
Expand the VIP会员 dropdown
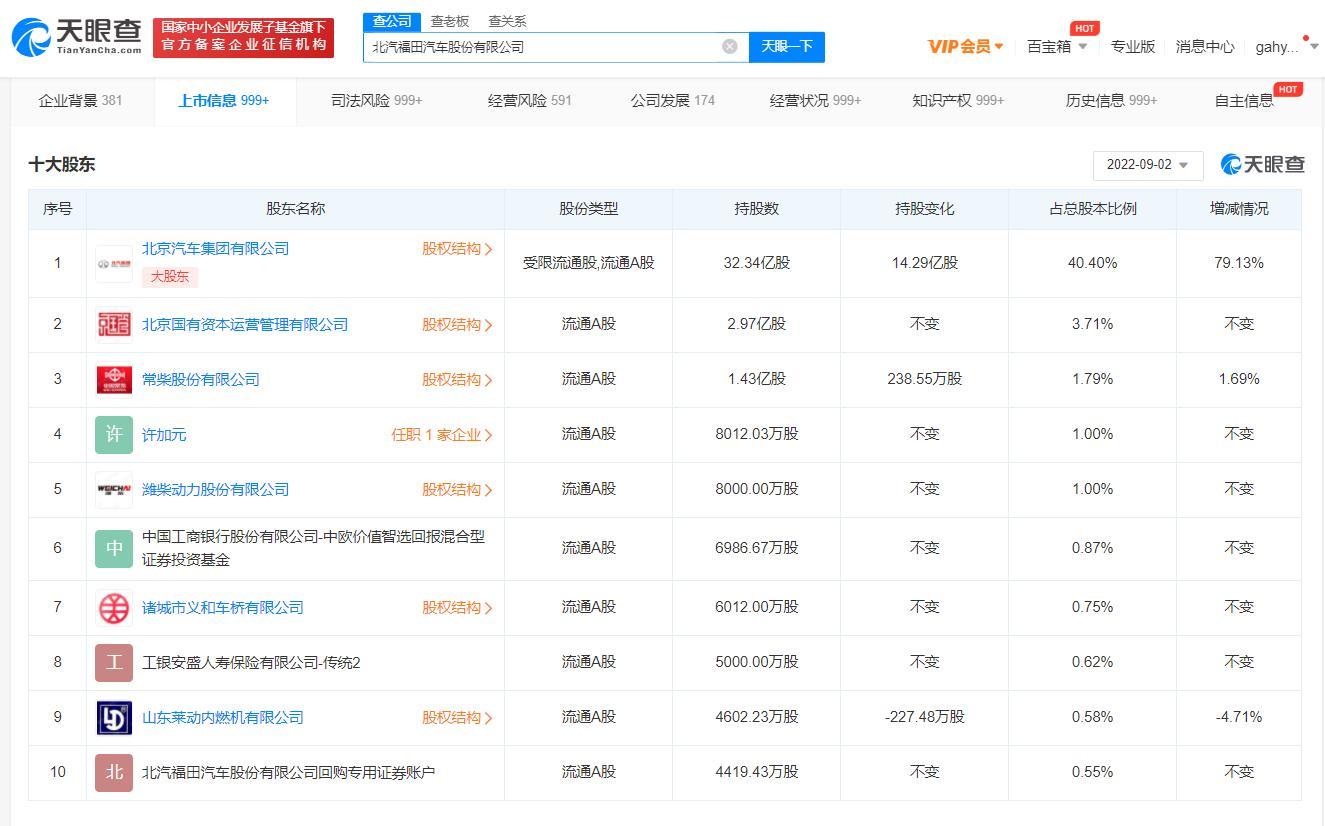(x=964, y=47)
